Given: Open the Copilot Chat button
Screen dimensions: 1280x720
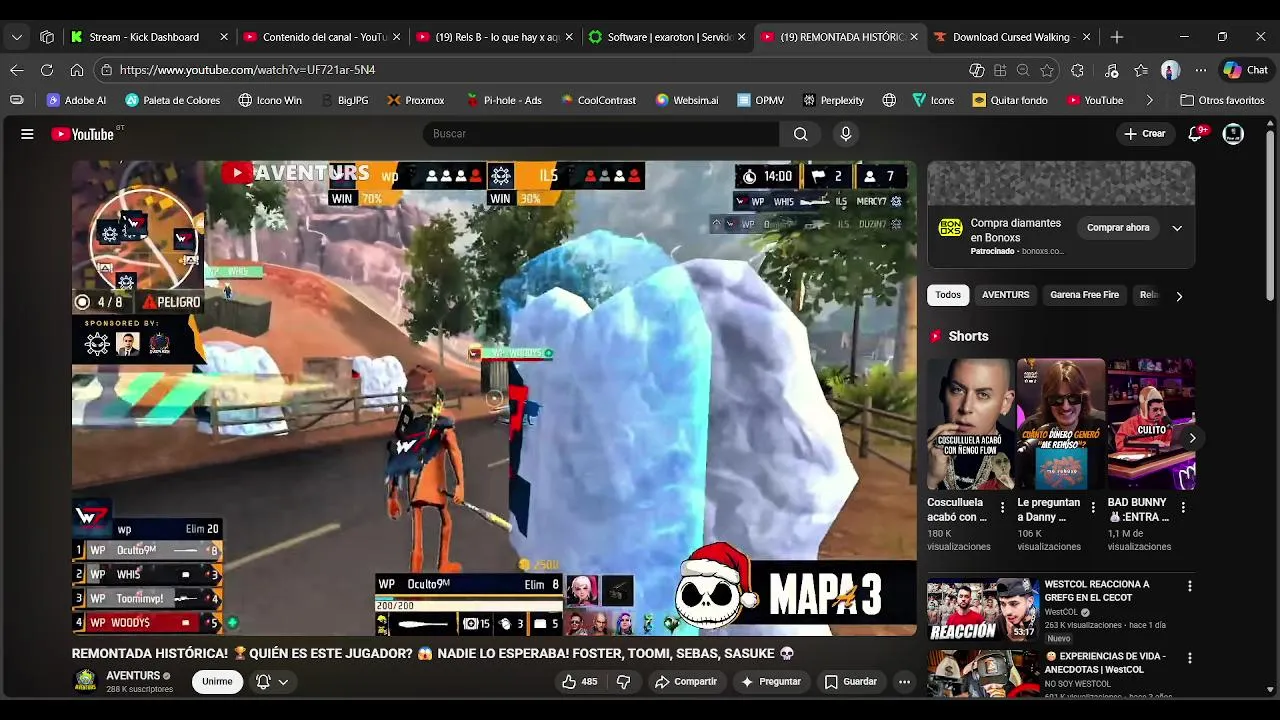Looking at the screenshot, I should point(1246,70).
